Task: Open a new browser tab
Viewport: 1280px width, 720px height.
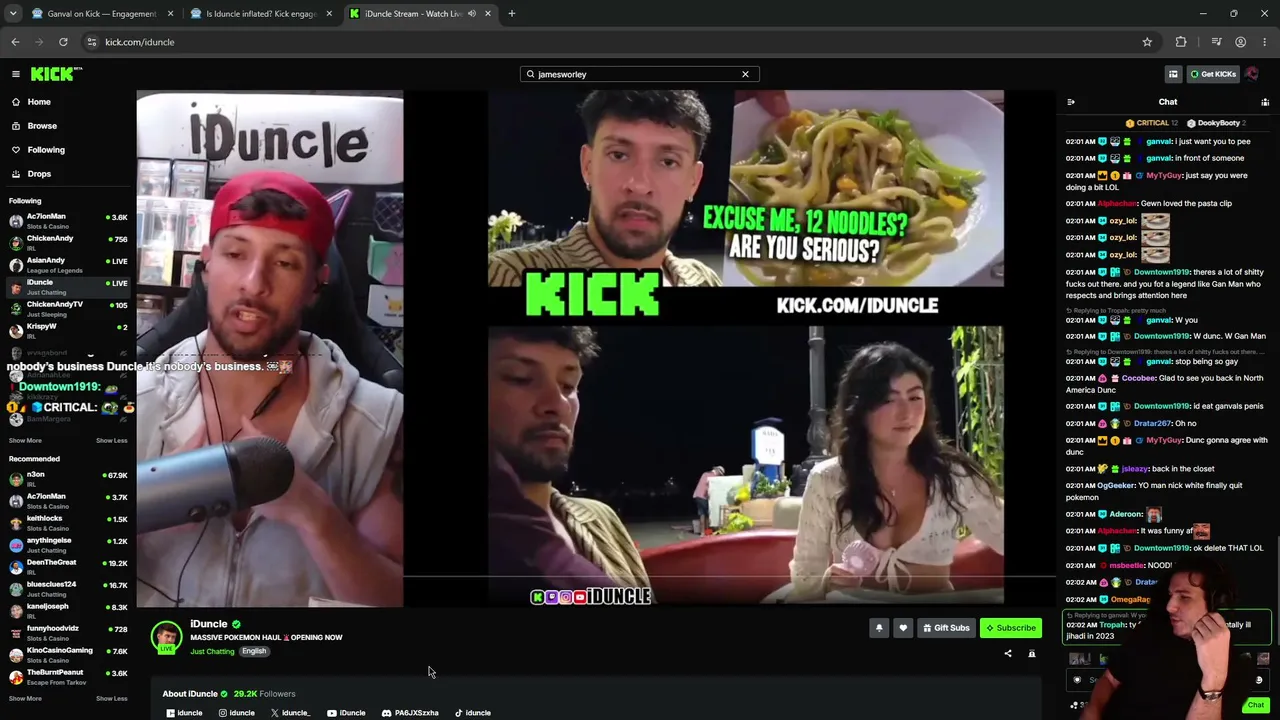Action: pyautogui.click(x=511, y=14)
